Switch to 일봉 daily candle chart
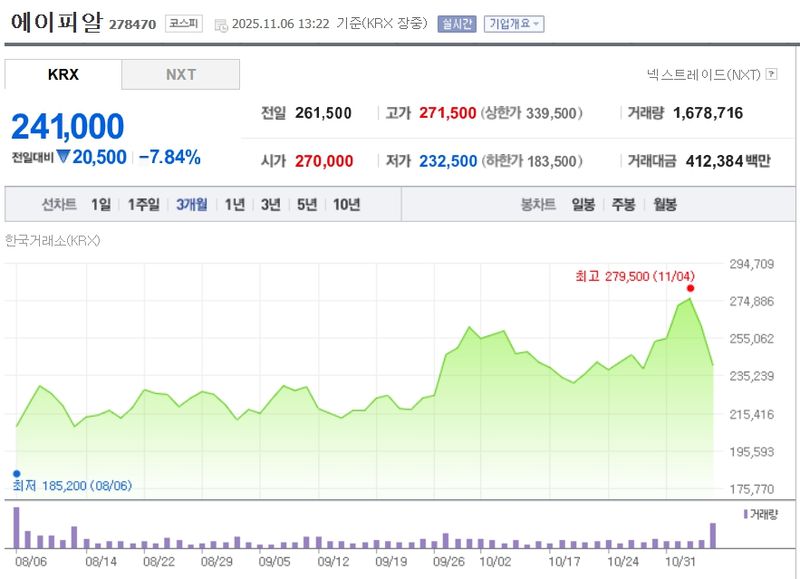The width and height of the screenshot is (800, 579). pyautogui.click(x=583, y=204)
